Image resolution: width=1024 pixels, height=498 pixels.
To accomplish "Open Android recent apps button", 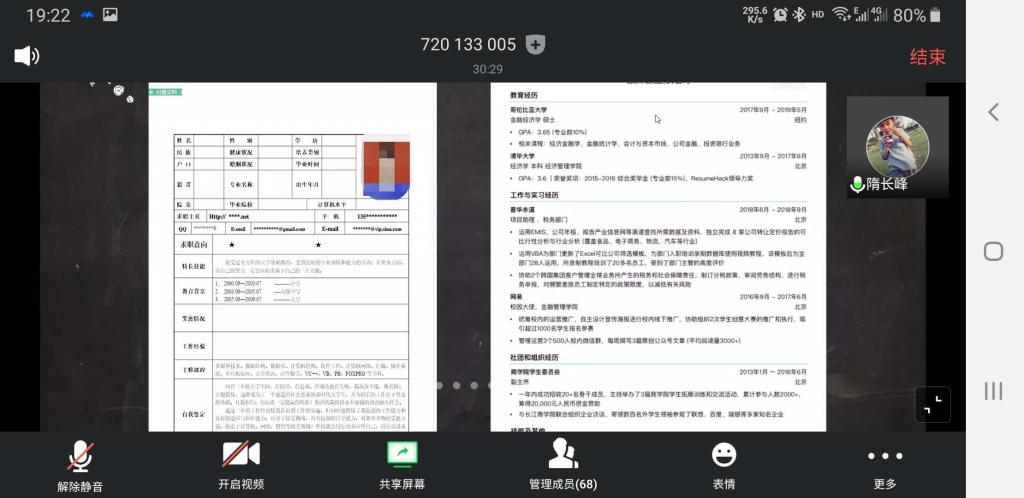I will pyautogui.click(x=993, y=390).
